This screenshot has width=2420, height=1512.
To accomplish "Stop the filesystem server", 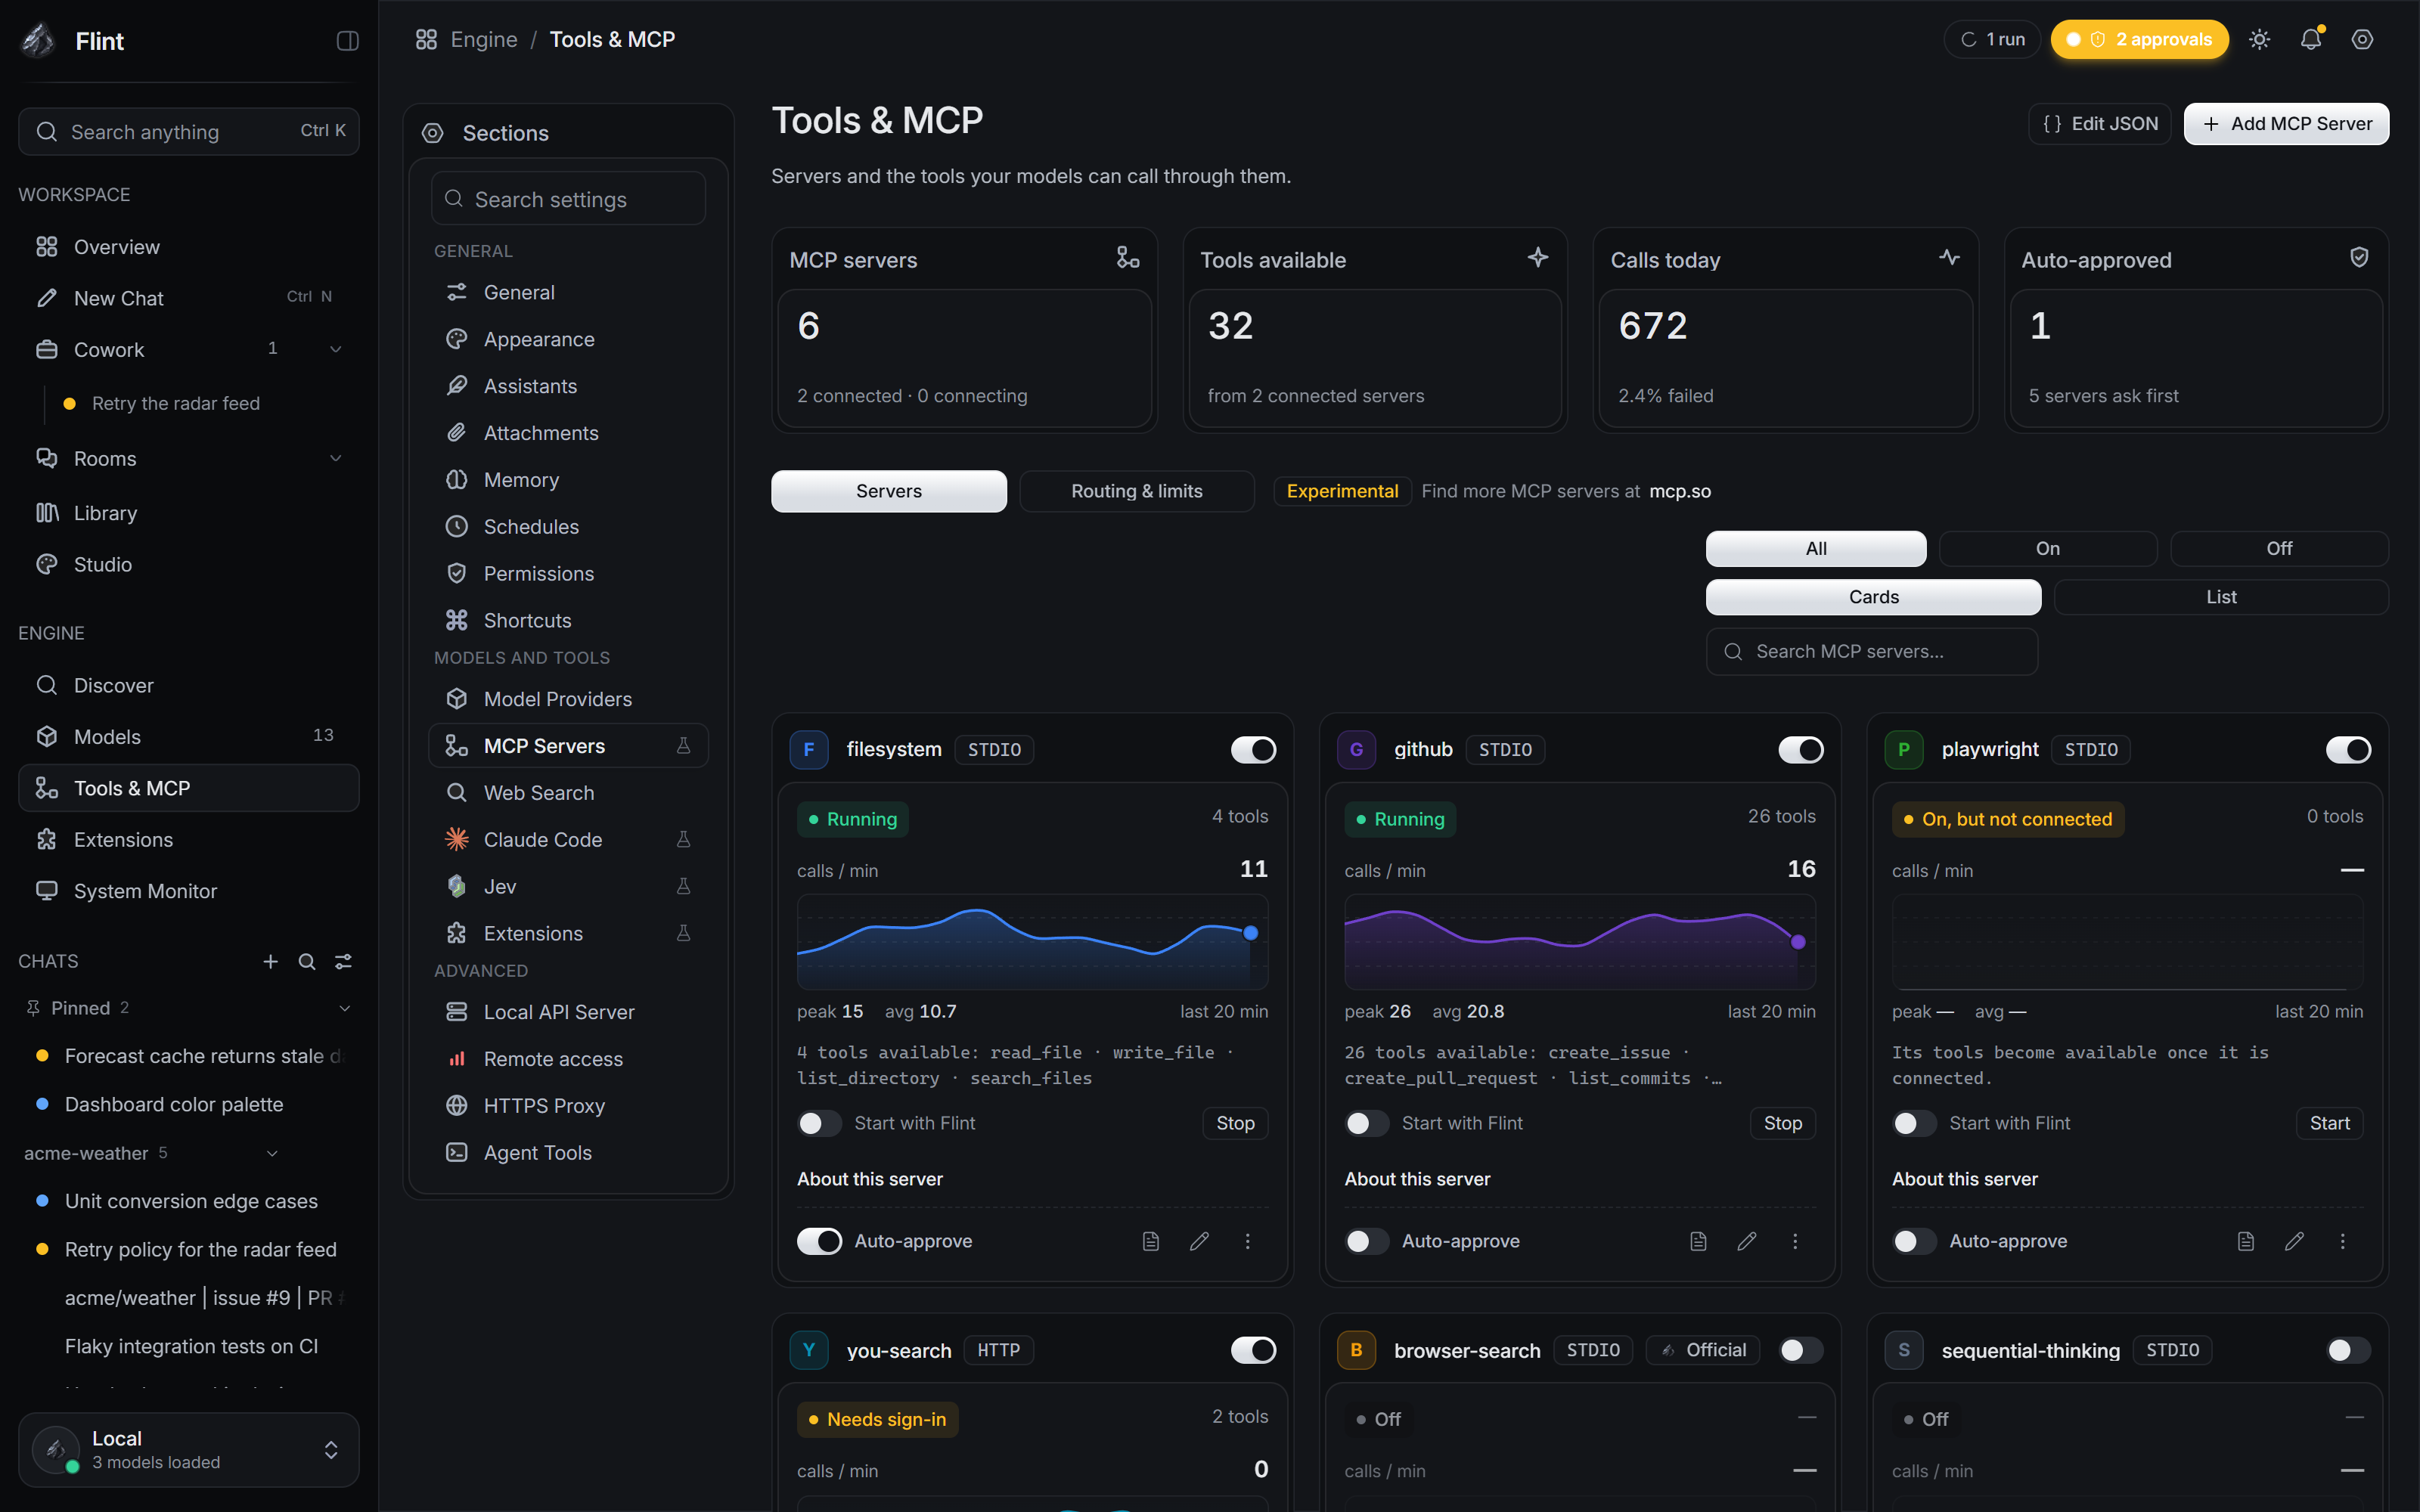I will [x=1235, y=1123].
